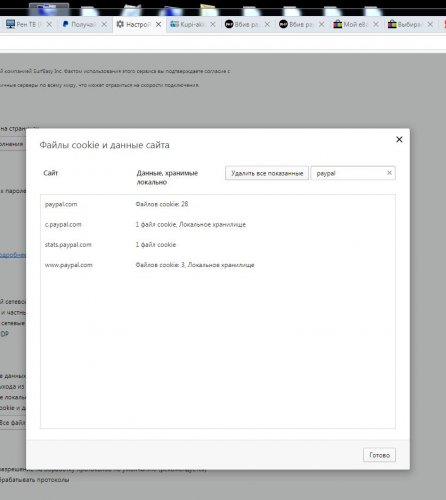
Task: Select the stats.paypal.com site row
Action: click(218, 245)
